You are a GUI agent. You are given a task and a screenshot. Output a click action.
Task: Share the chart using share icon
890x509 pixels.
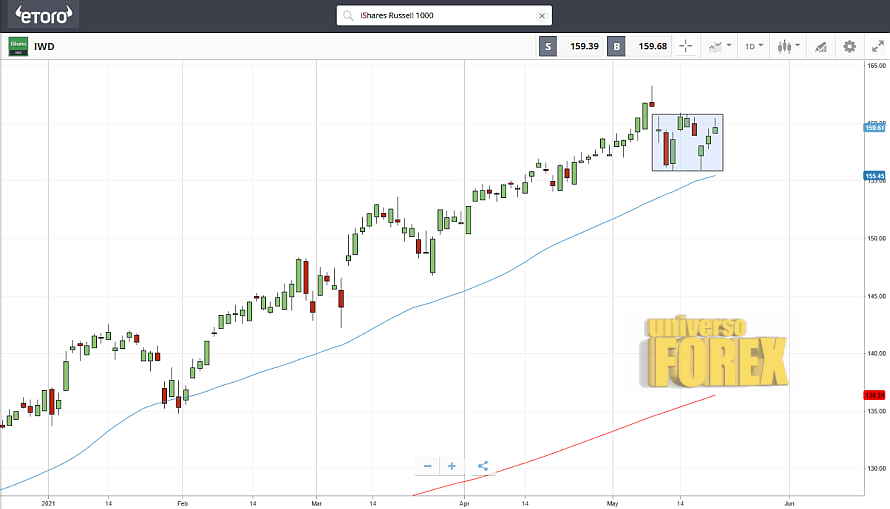tap(483, 466)
